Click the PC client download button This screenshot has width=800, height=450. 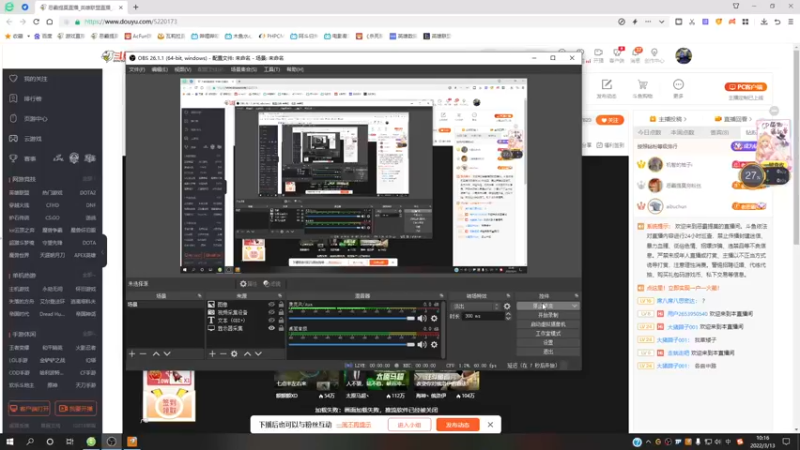746,87
